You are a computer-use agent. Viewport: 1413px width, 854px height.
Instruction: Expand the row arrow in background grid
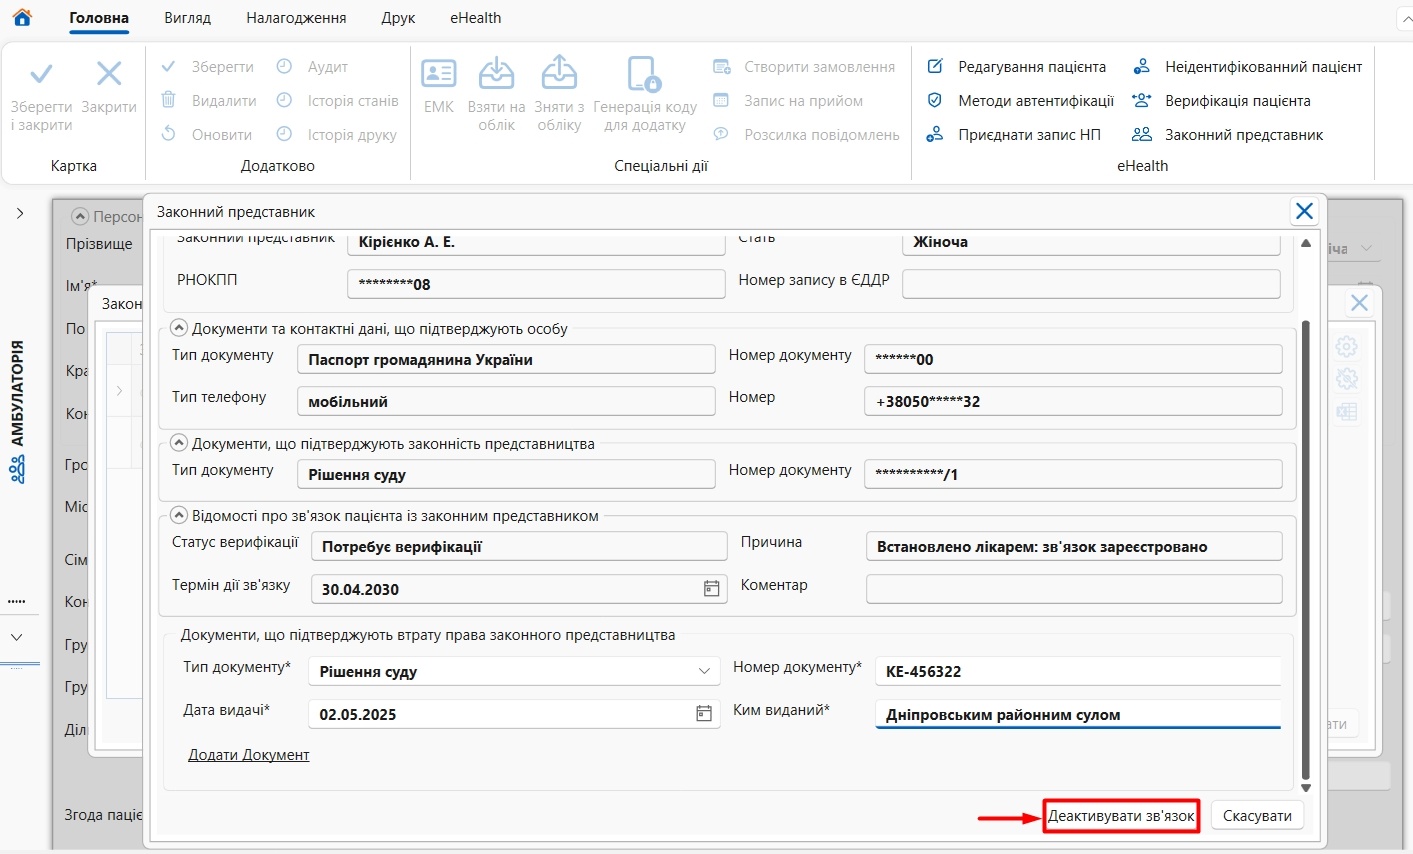tap(119, 391)
